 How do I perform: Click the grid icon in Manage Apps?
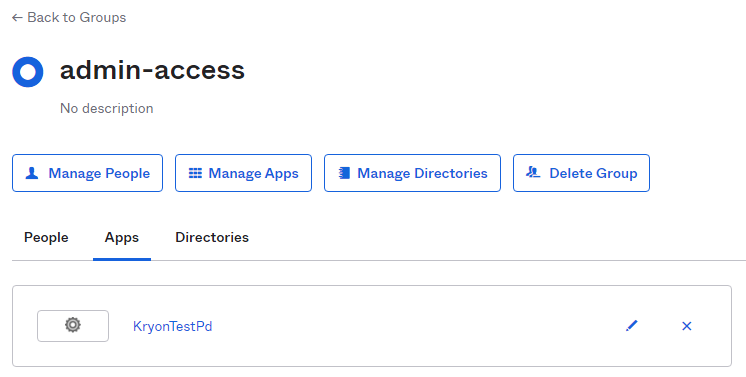pos(195,173)
